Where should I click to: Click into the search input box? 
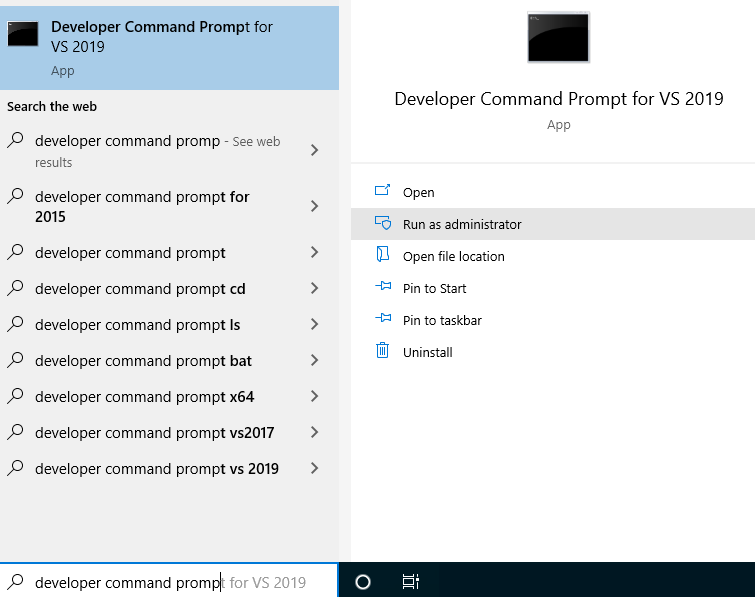pyautogui.click(x=169, y=582)
